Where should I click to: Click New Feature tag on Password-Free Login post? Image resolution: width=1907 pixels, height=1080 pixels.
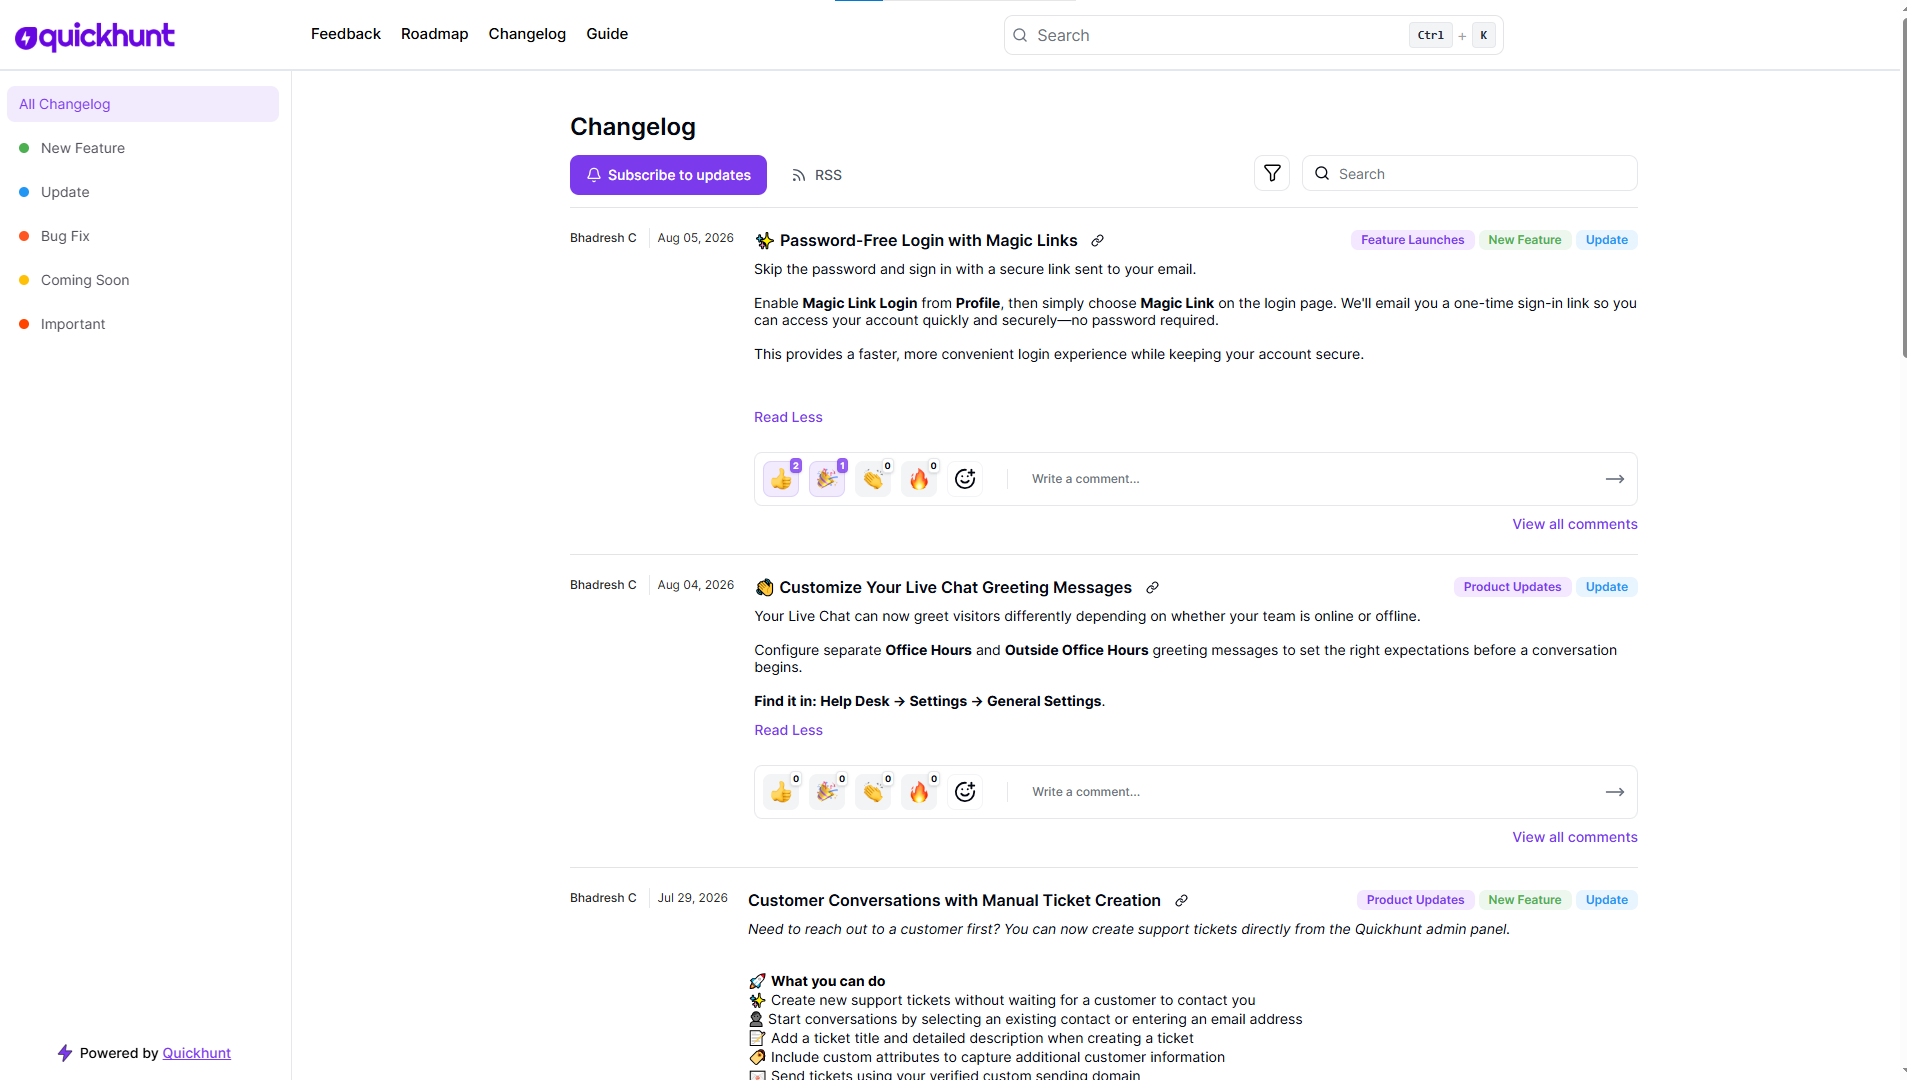click(x=1524, y=240)
